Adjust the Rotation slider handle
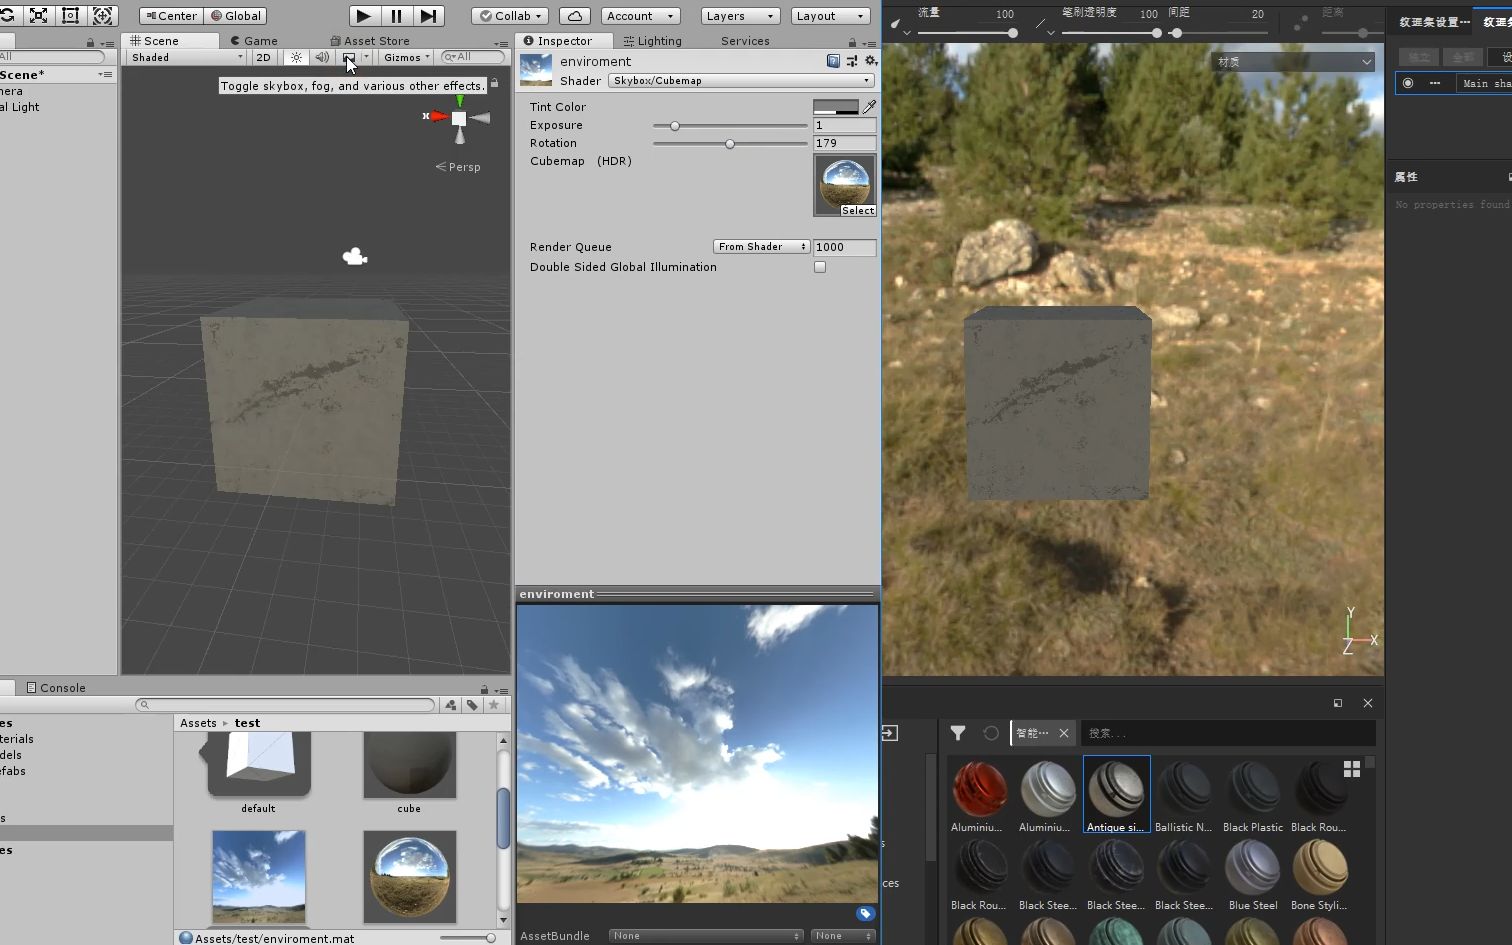Viewport: 1512px width, 945px height. (730, 144)
